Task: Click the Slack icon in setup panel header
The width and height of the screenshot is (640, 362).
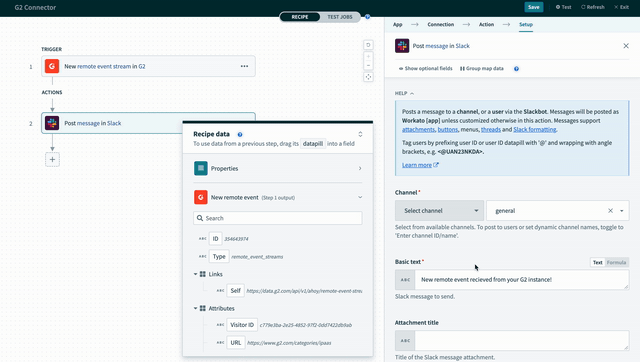Action: click(402, 46)
